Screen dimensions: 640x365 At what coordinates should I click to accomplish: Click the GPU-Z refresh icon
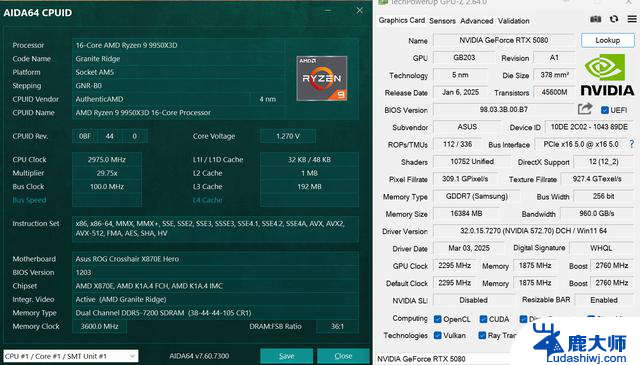click(x=614, y=19)
